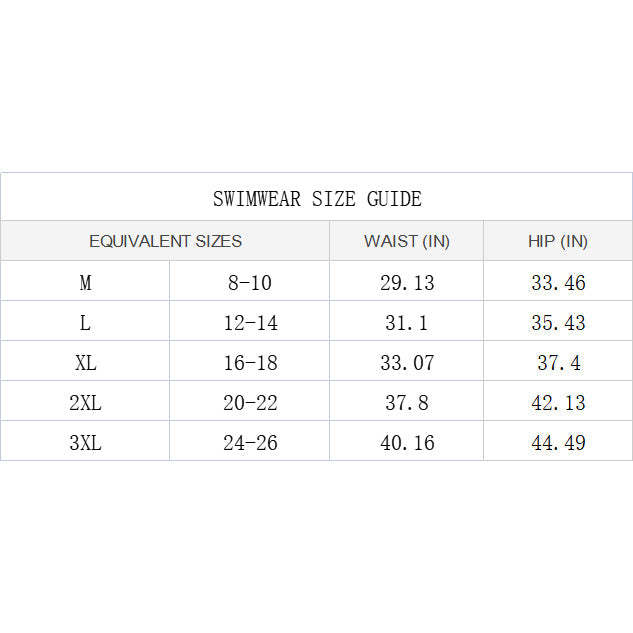633x633 pixels.
Task: Select the 3XL size cell
Action: point(86,443)
